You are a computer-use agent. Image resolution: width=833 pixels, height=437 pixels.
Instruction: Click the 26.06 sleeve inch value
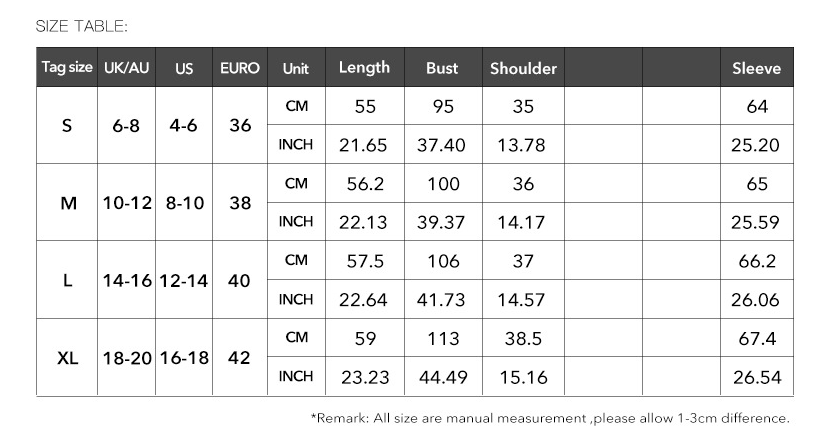[x=755, y=299]
